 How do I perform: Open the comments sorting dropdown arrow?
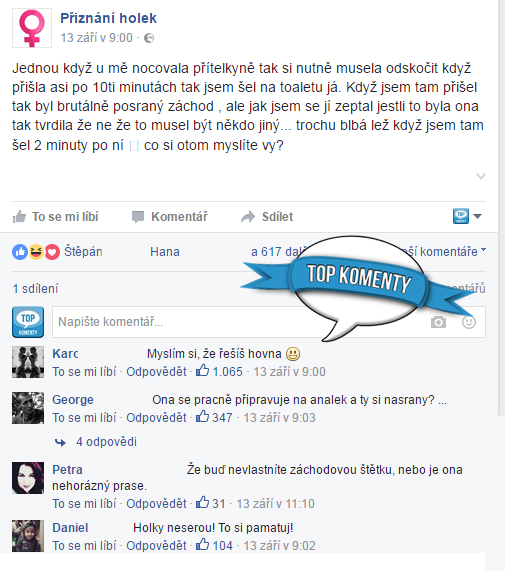(x=483, y=250)
